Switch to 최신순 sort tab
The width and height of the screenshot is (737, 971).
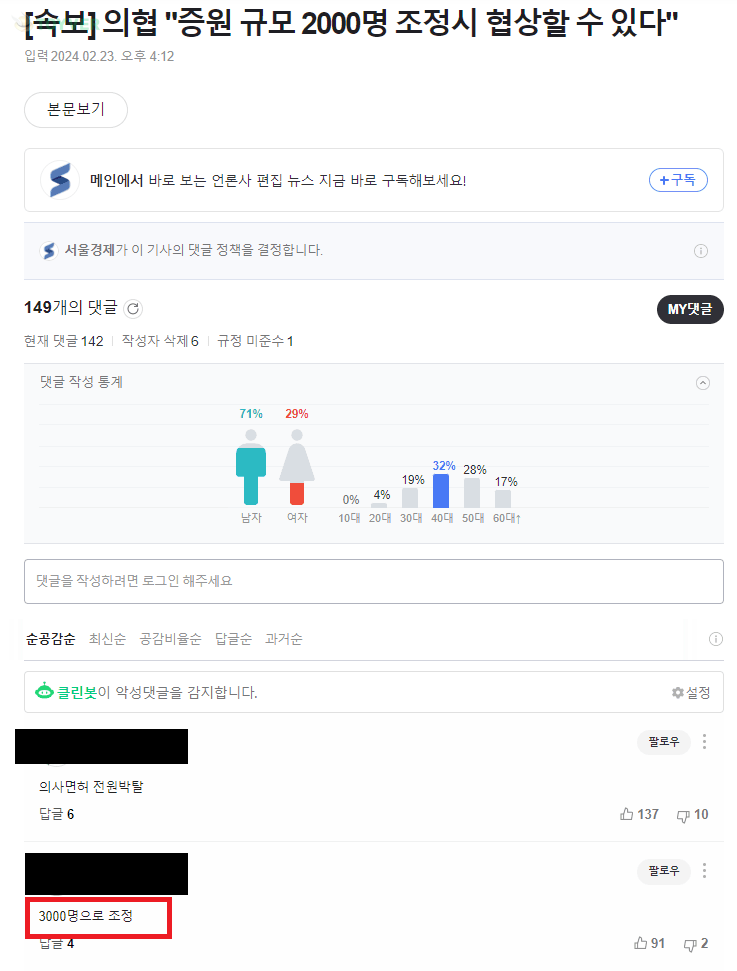[107, 639]
